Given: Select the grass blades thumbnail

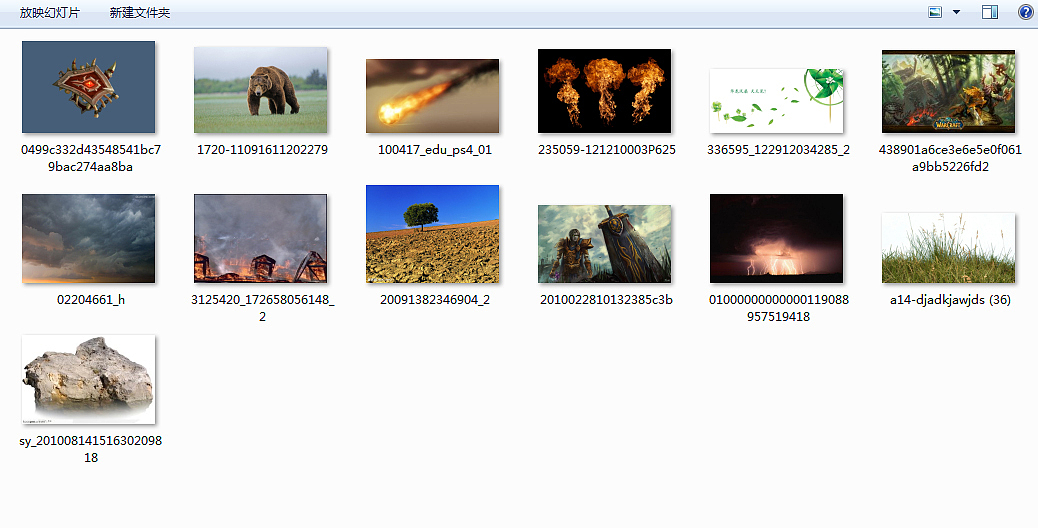Looking at the screenshot, I should pos(949,248).
